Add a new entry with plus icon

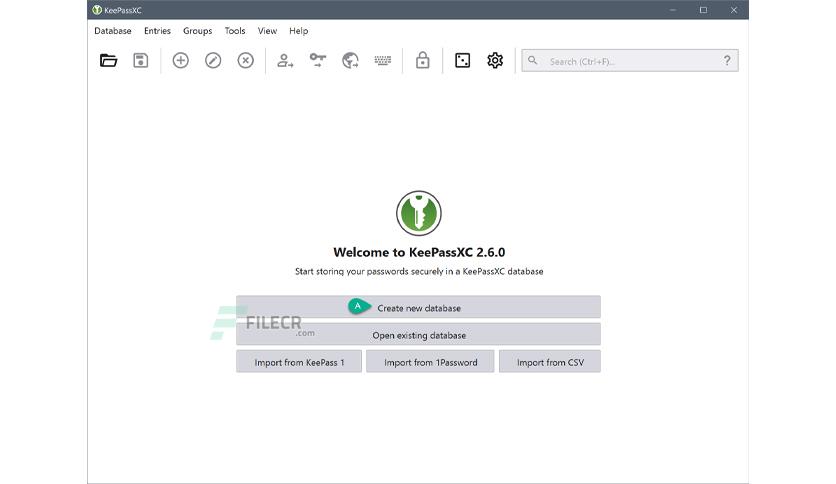pos(181,61)
